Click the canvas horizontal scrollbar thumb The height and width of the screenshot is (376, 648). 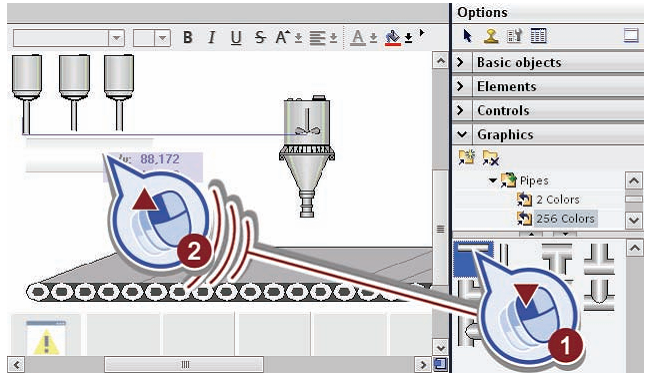184,365
